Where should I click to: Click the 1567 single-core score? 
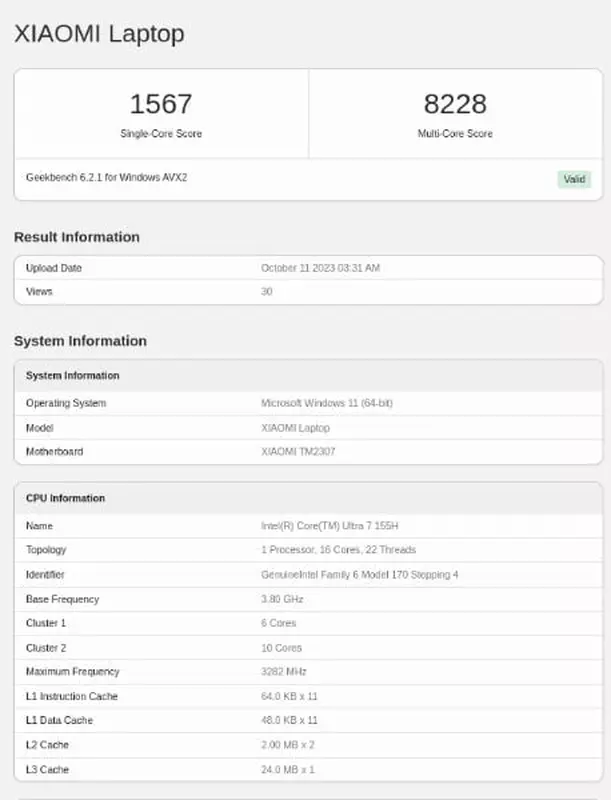point(161,104)
